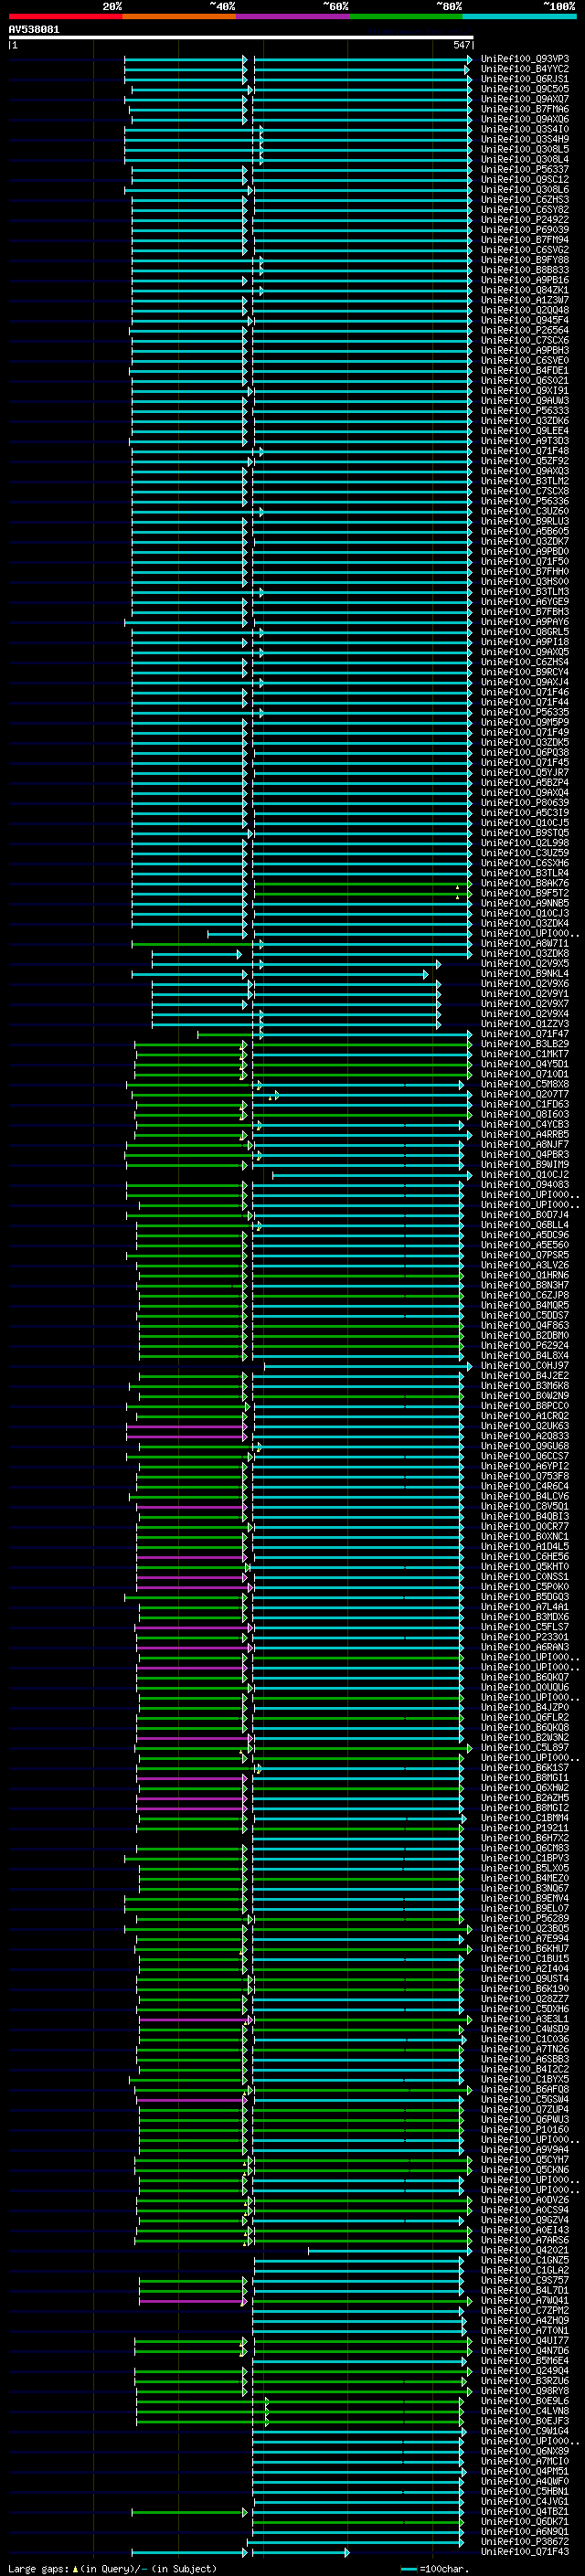Click the alignment bar for UniRef100_Q93VP3

point(297,59)
